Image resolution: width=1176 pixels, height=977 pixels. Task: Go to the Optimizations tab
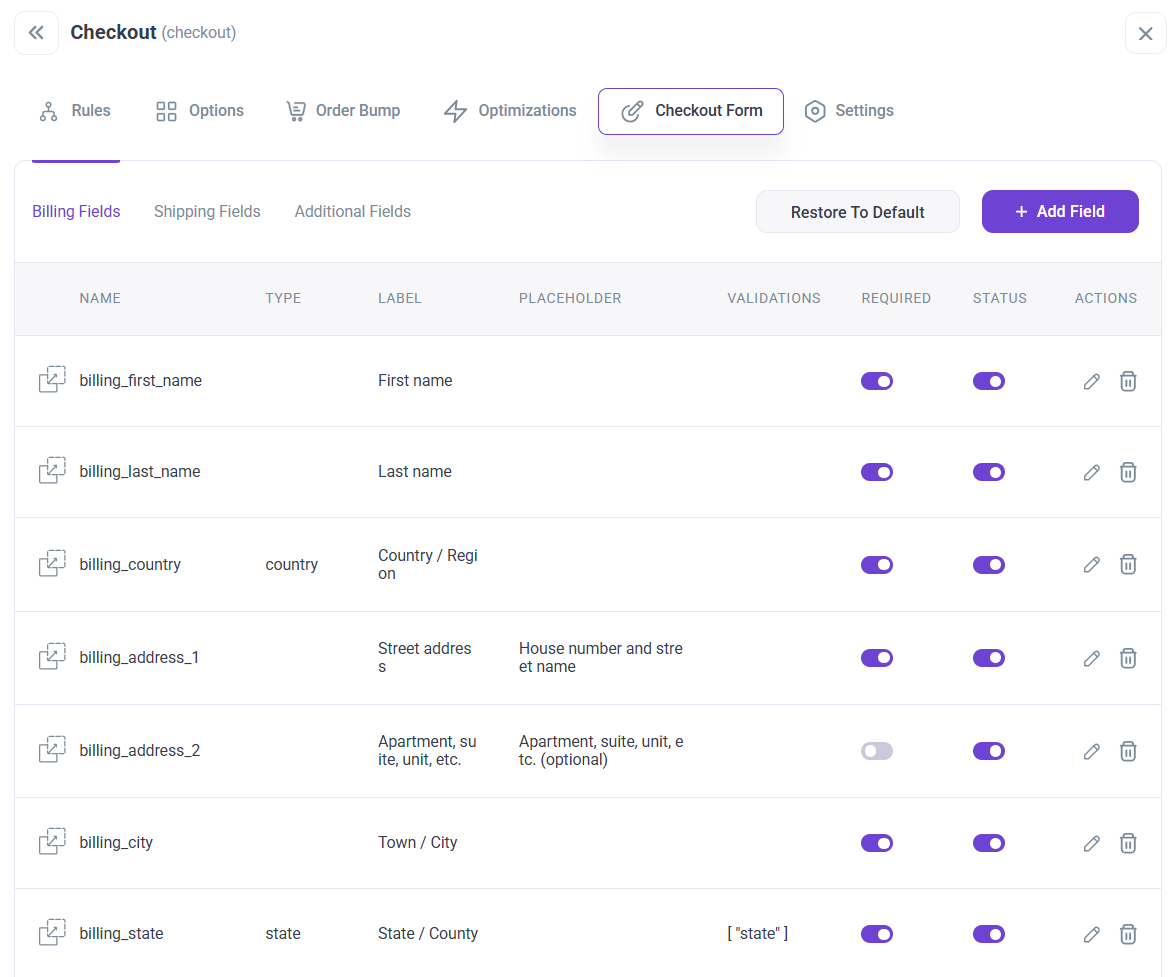click(x=510, y=111)
